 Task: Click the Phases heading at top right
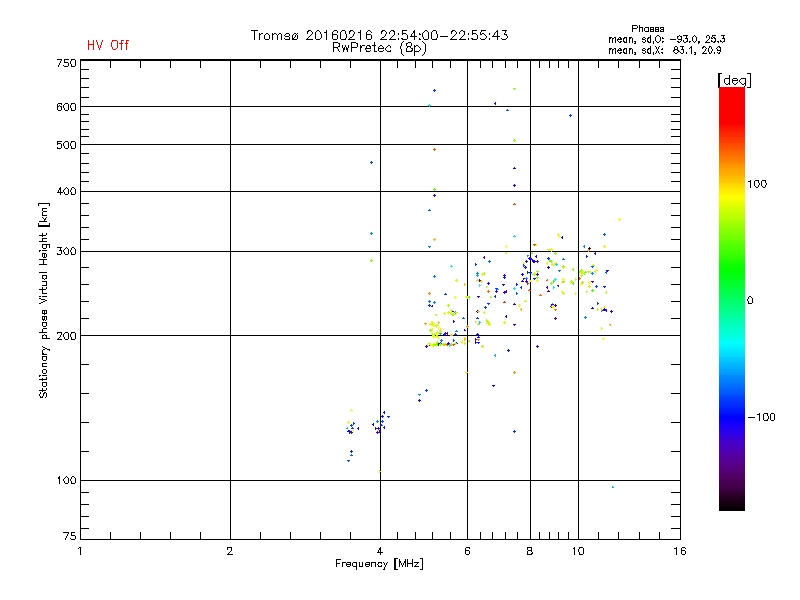point(647,29)
